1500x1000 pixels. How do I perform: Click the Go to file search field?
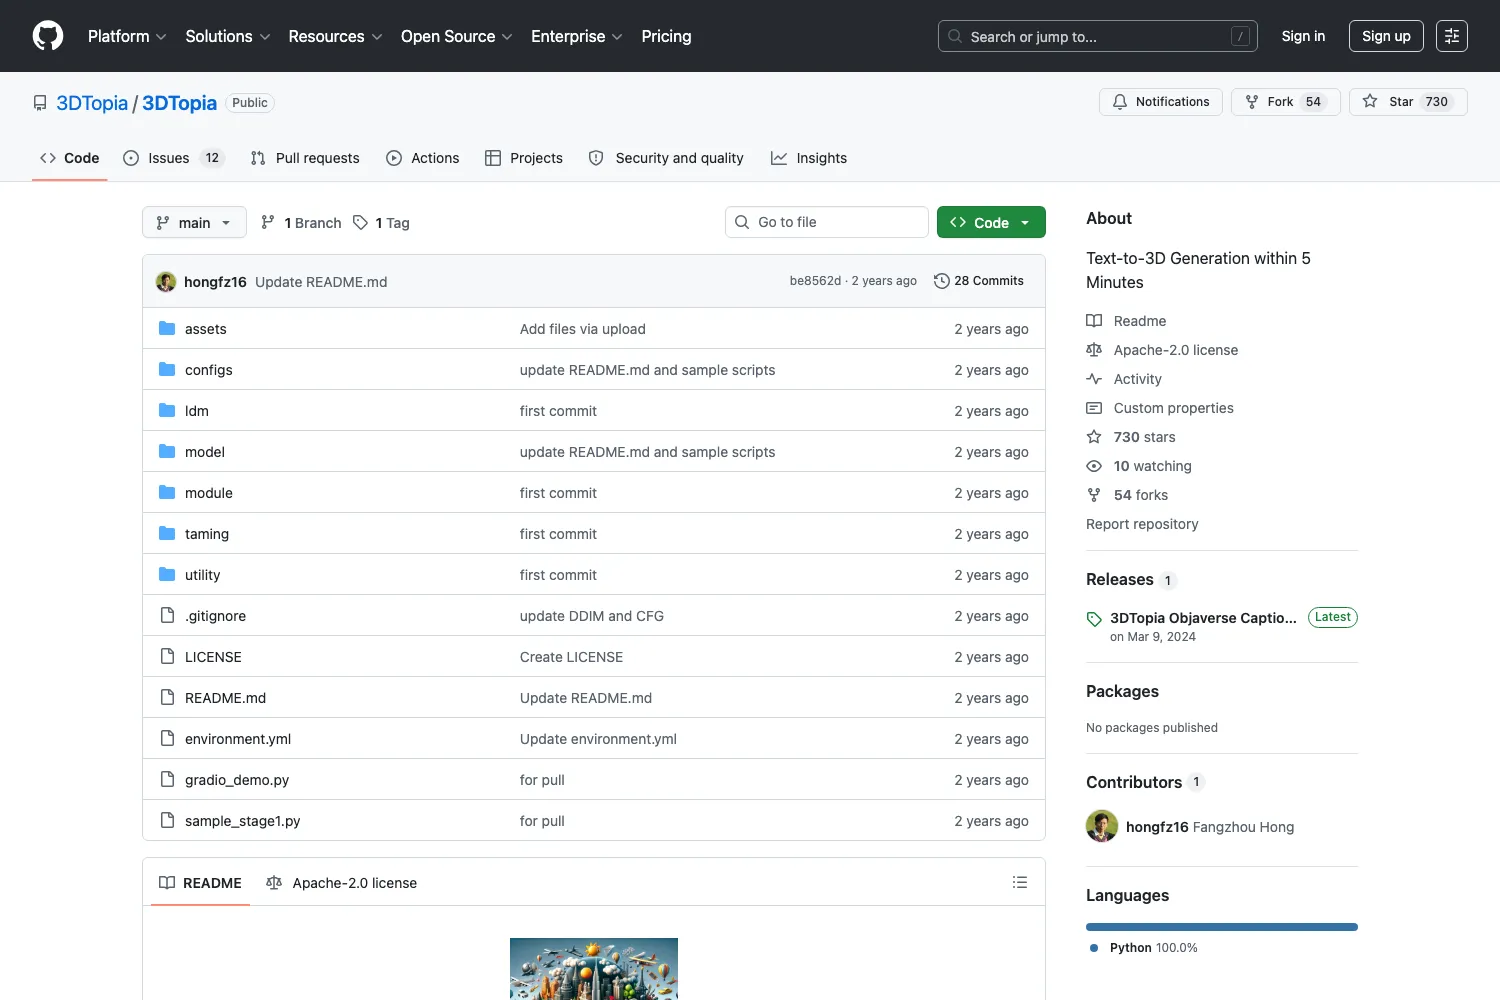click(x=827, y=222)
